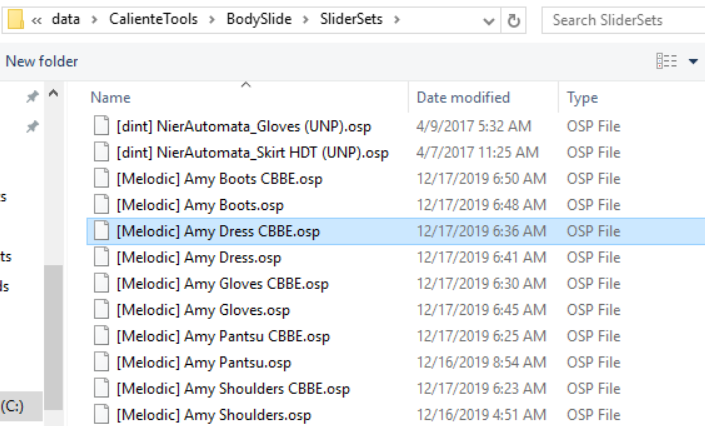Click date 4/9/2017 5:32 AM
705x426 pixels.
coord(473,126)
